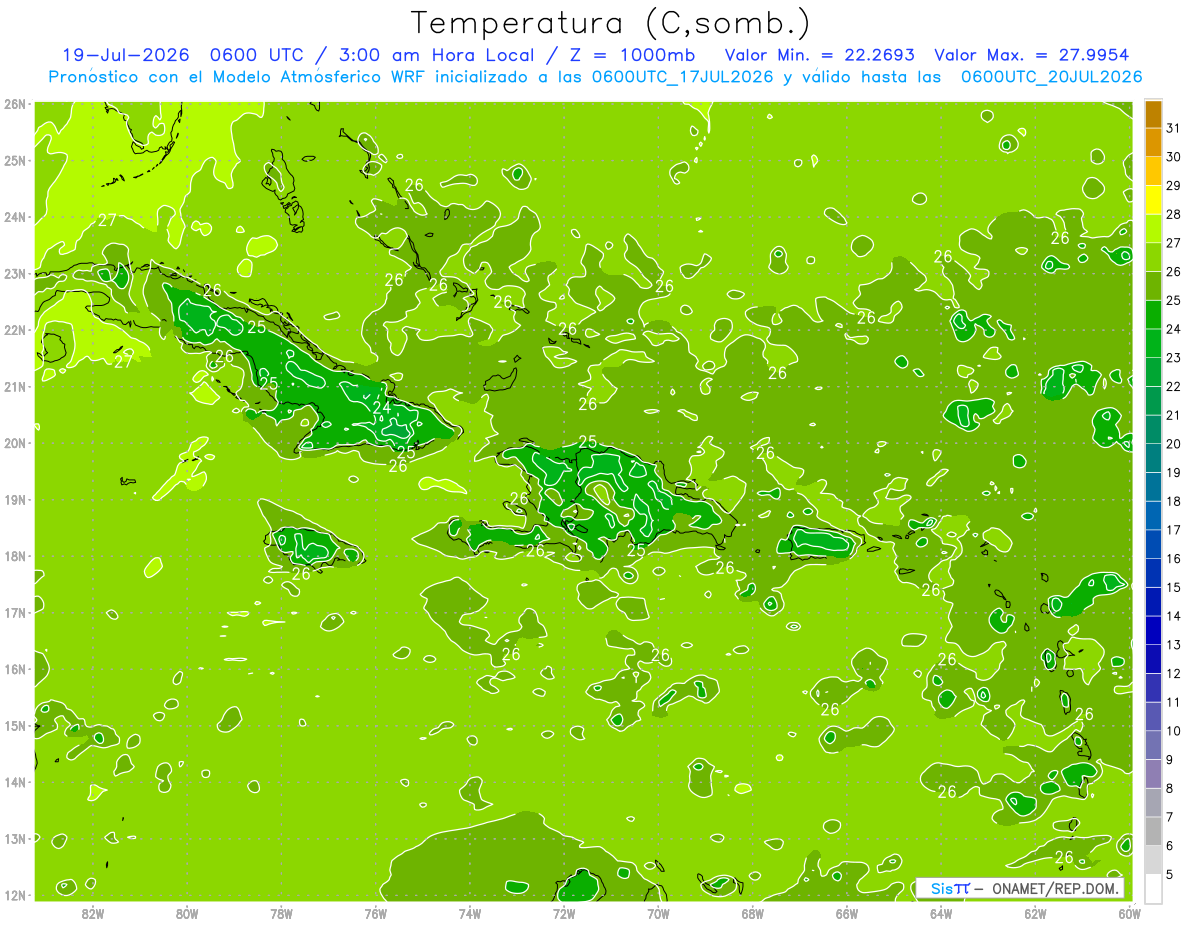Click the initialization stamp "0600UTC_17JUL2026"

(683, 77)
